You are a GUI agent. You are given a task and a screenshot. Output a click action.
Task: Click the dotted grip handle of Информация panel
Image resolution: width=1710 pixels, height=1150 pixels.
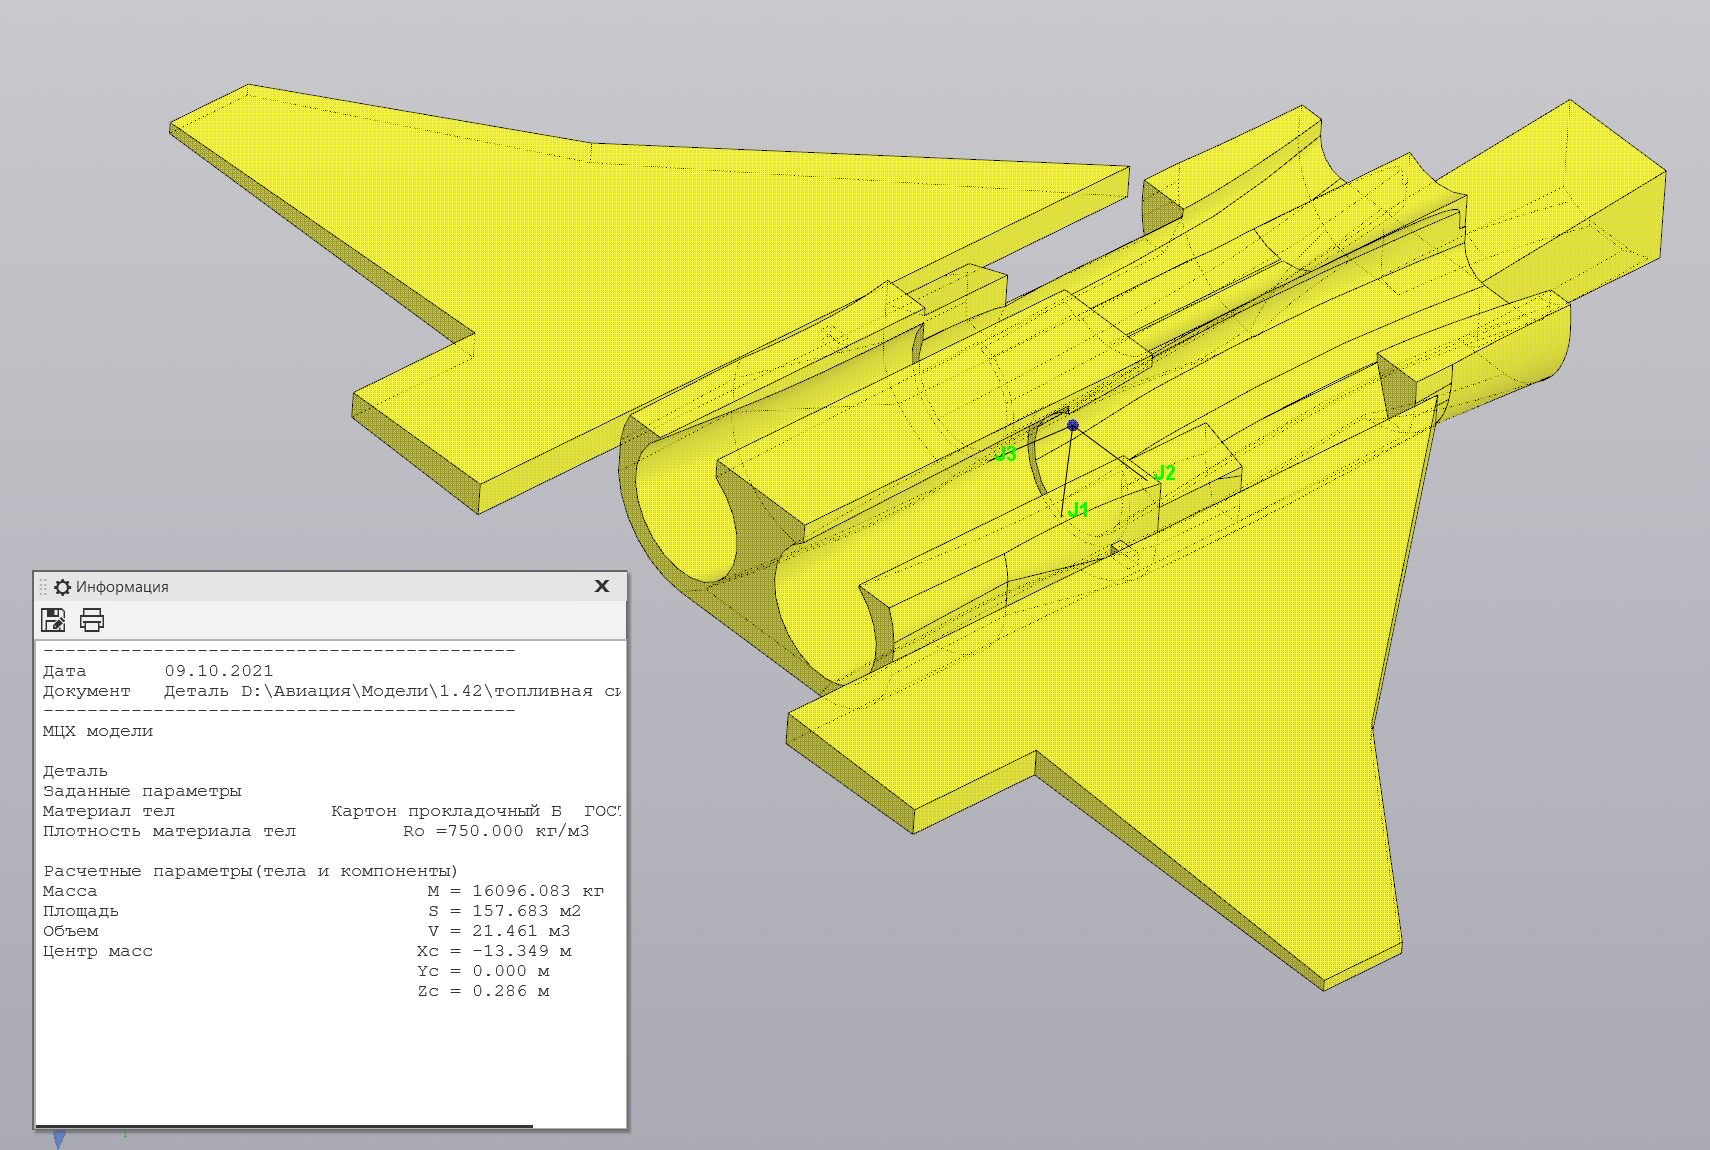(43, 587)
